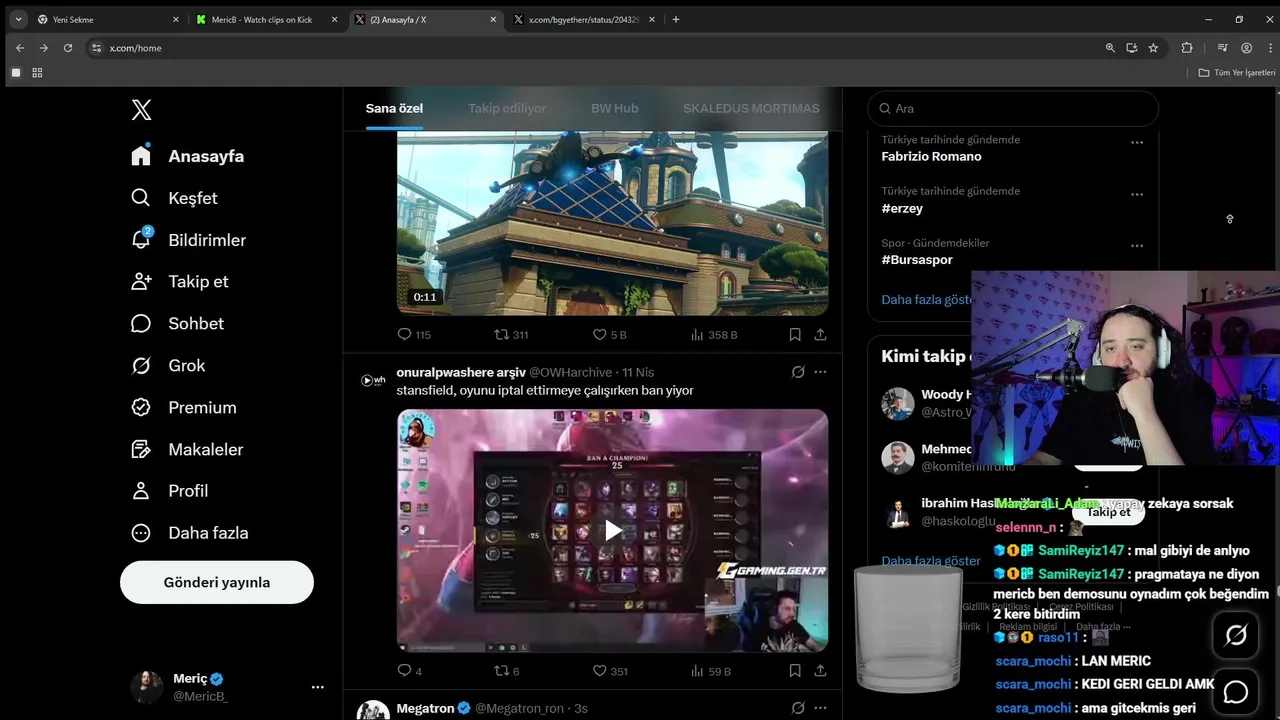Reload the page
This screenshot has height=720, width=1280.
tap(68, 48)
